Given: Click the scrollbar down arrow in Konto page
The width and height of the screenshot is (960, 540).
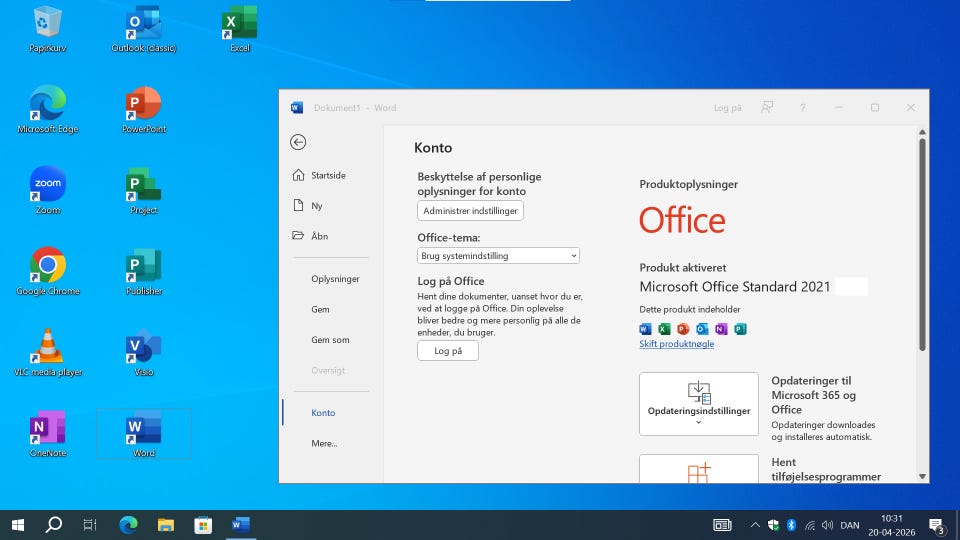Looking at the screenshot, I should 922,476.
